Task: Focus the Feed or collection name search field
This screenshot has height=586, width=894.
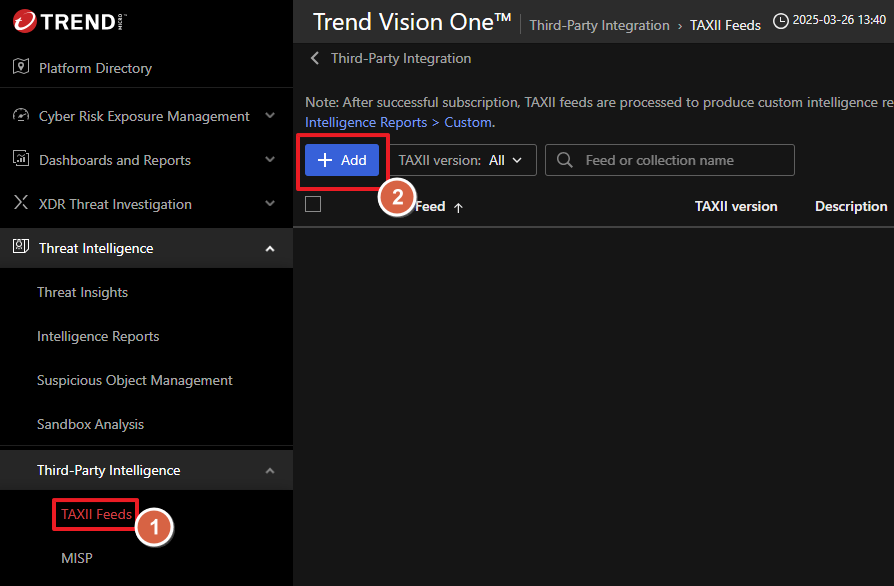Action: click(x=682, y=160)
